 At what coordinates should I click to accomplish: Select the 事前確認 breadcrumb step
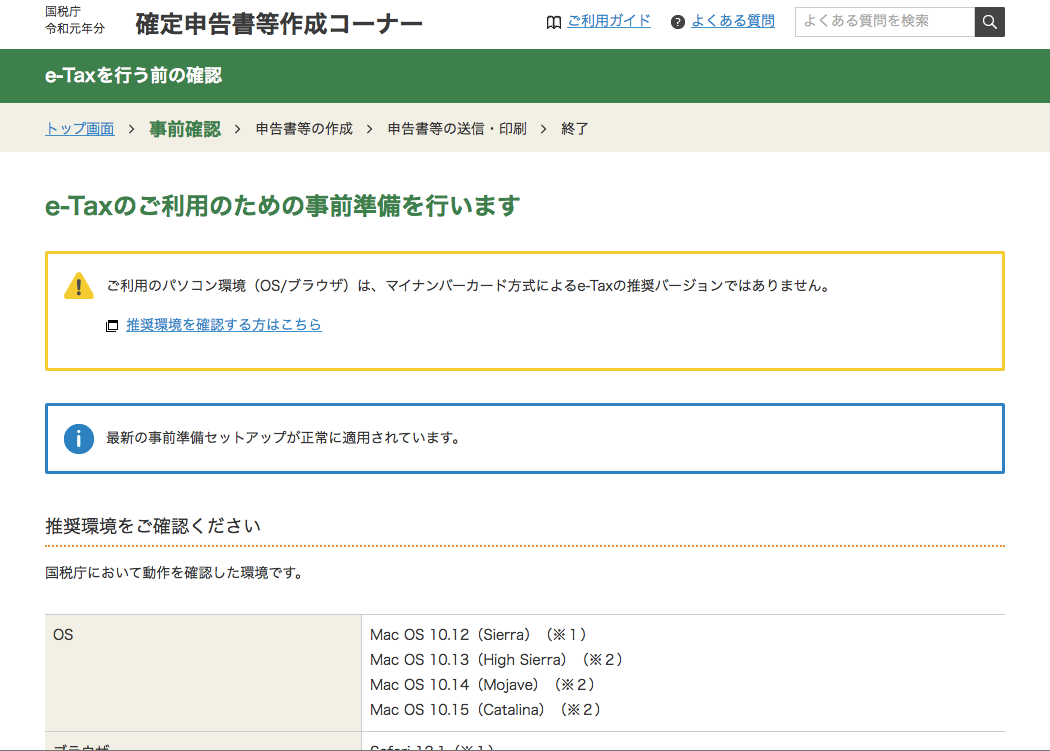pyautogui.click(x=185, y=128)
